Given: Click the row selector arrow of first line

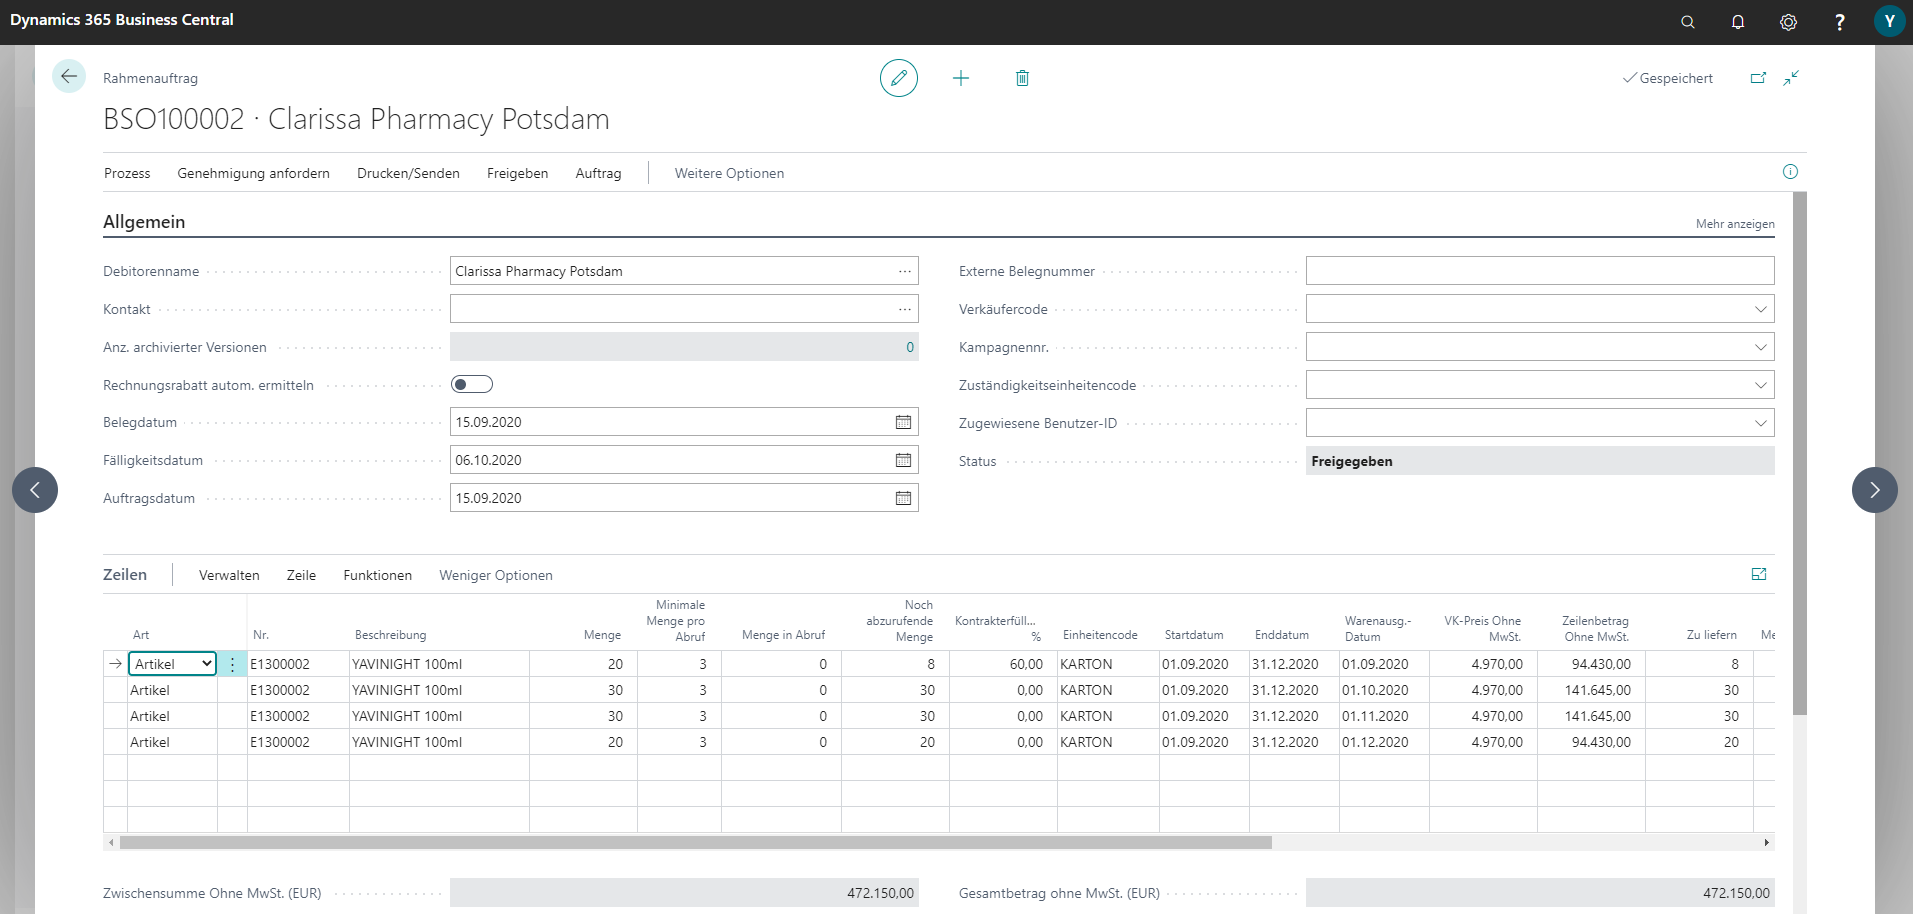Looking at the screenshot, I should coord(116,664).
